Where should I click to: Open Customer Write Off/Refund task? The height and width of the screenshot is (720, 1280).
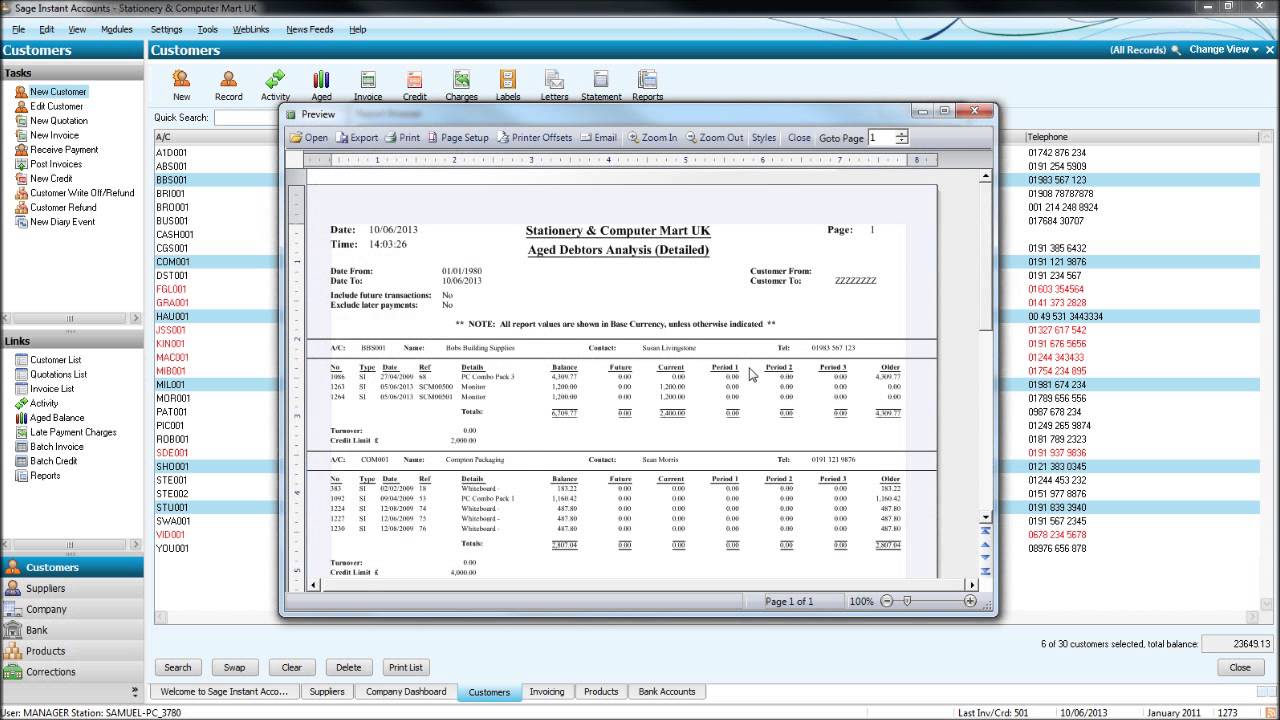[81, 193]
